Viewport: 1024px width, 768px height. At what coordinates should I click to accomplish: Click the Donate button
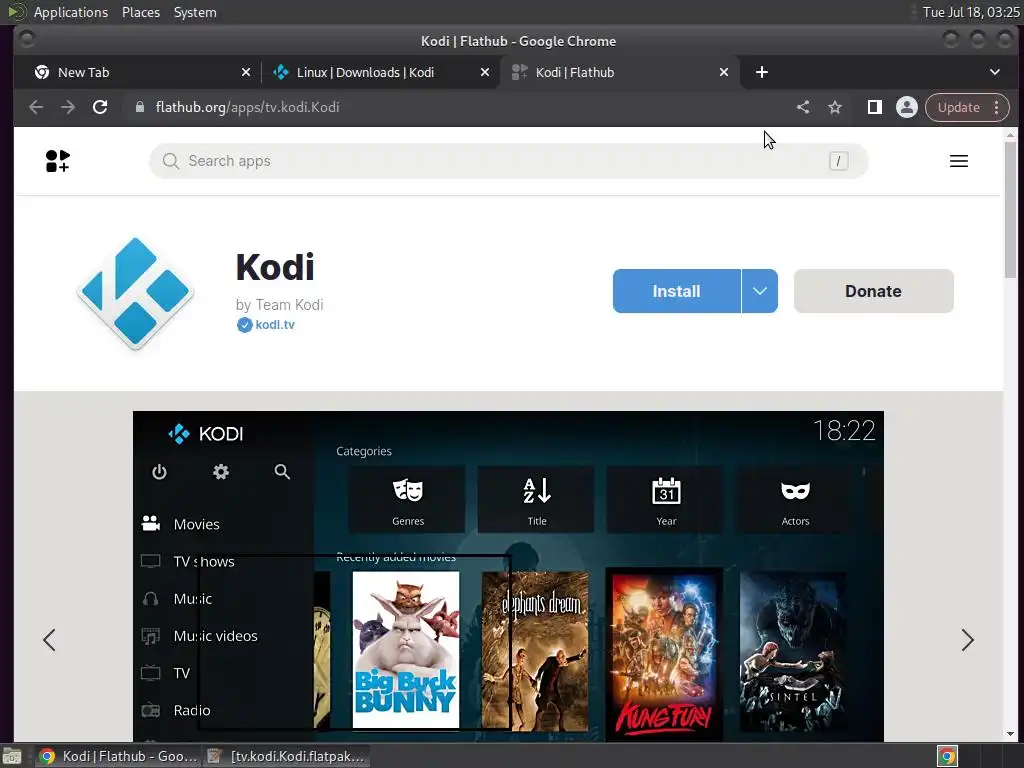click(x=873, y=291)
